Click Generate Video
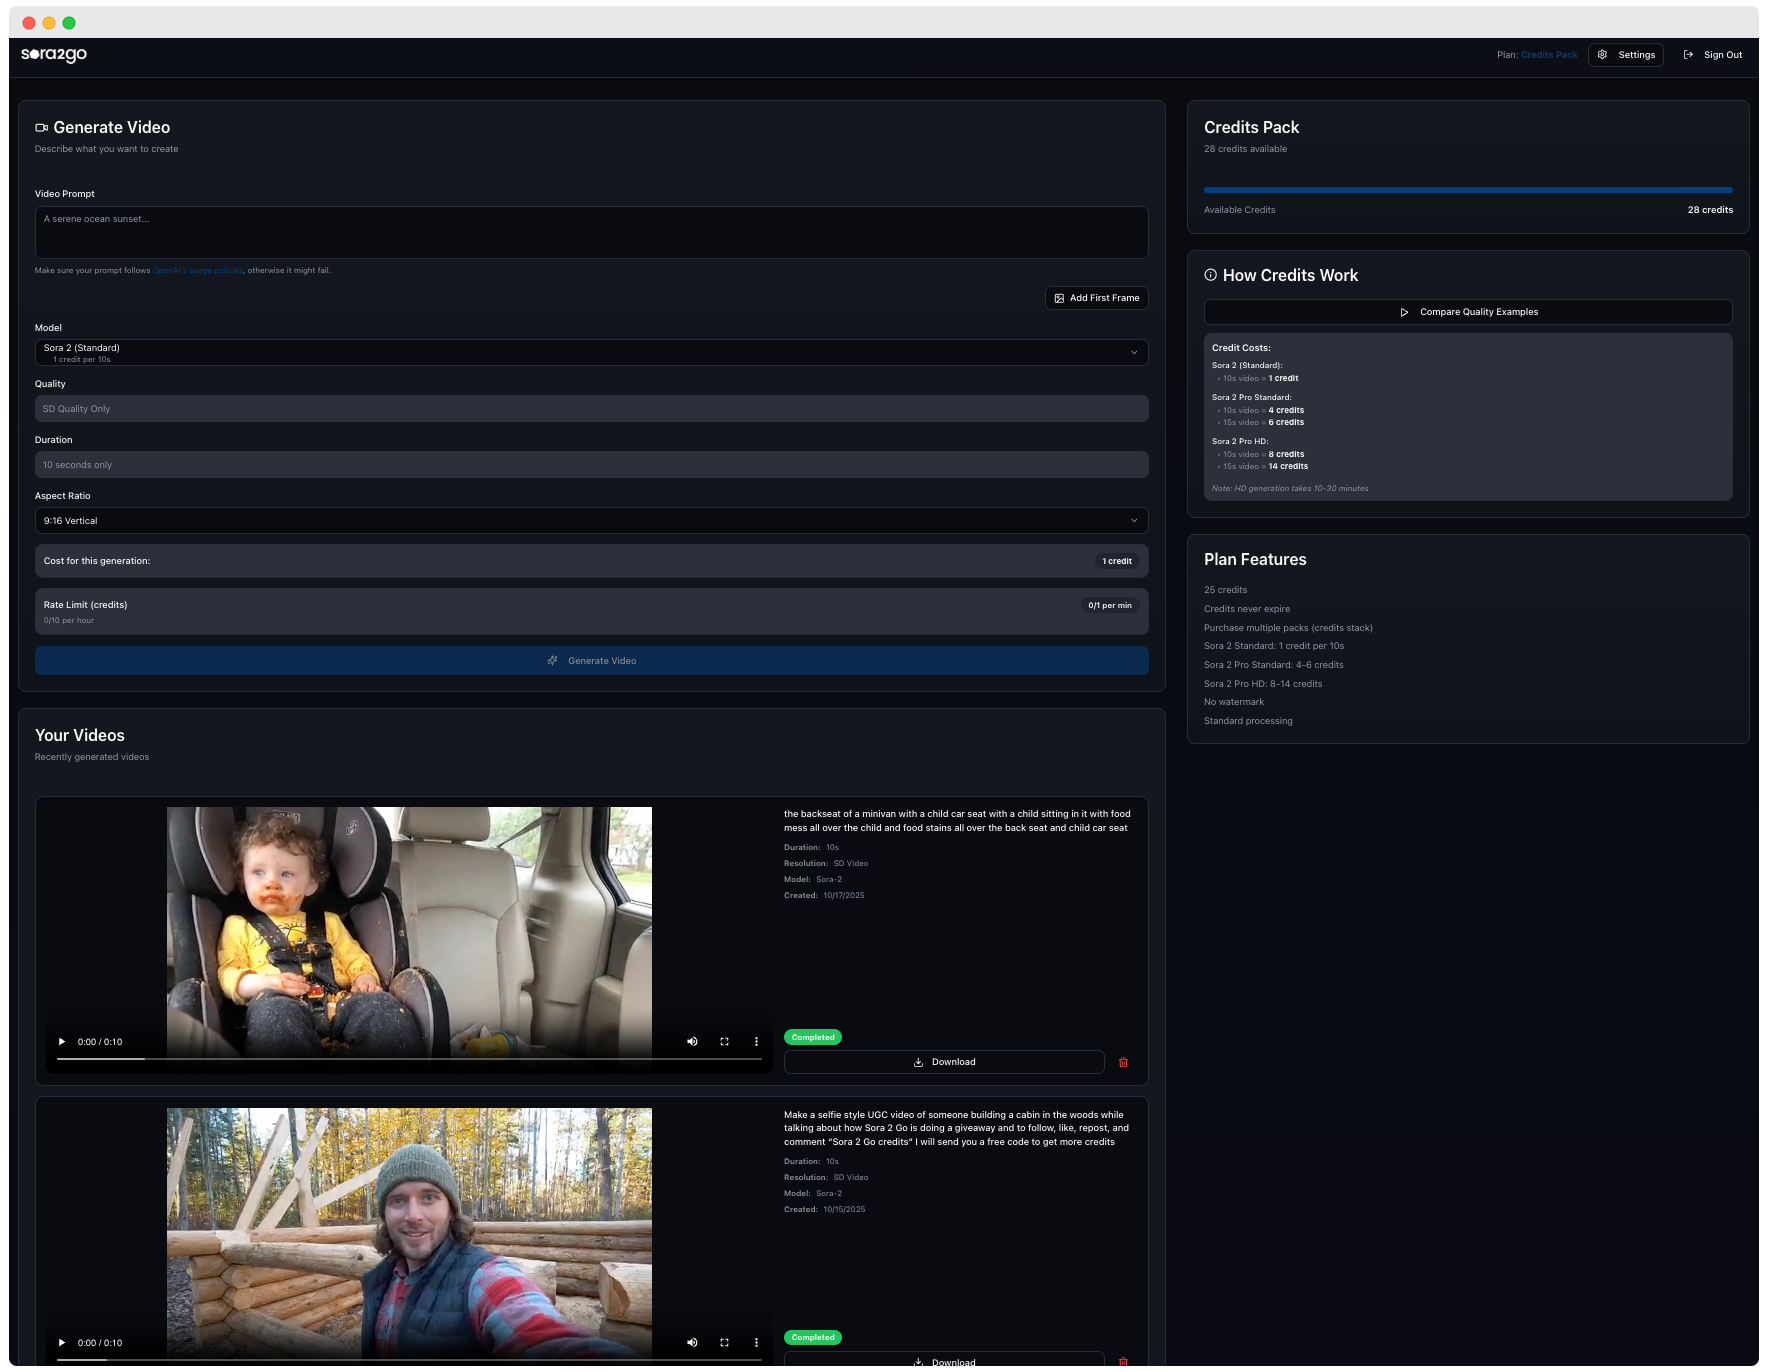 point(591,660)
